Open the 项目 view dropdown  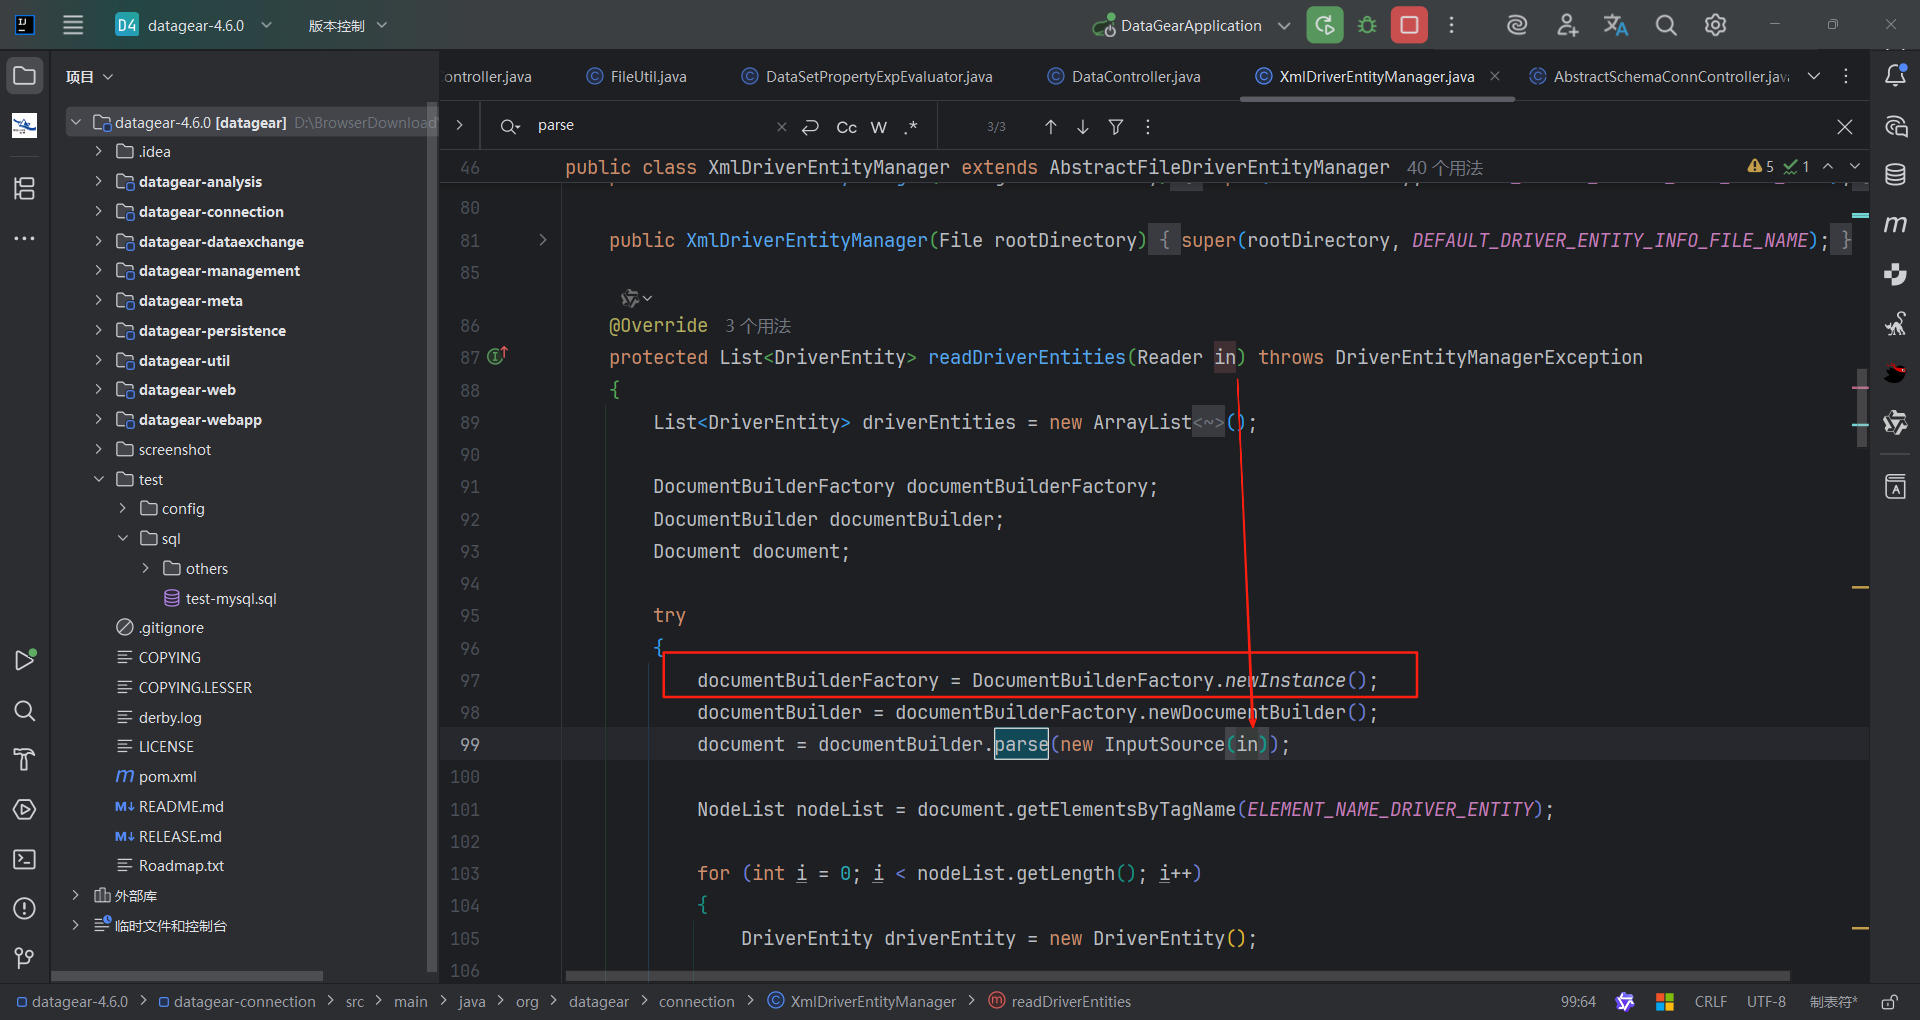click(89, 77)
